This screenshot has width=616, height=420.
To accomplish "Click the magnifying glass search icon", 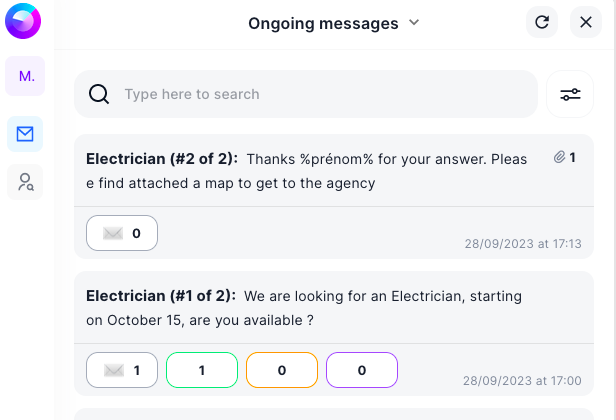I will [99, 94].
